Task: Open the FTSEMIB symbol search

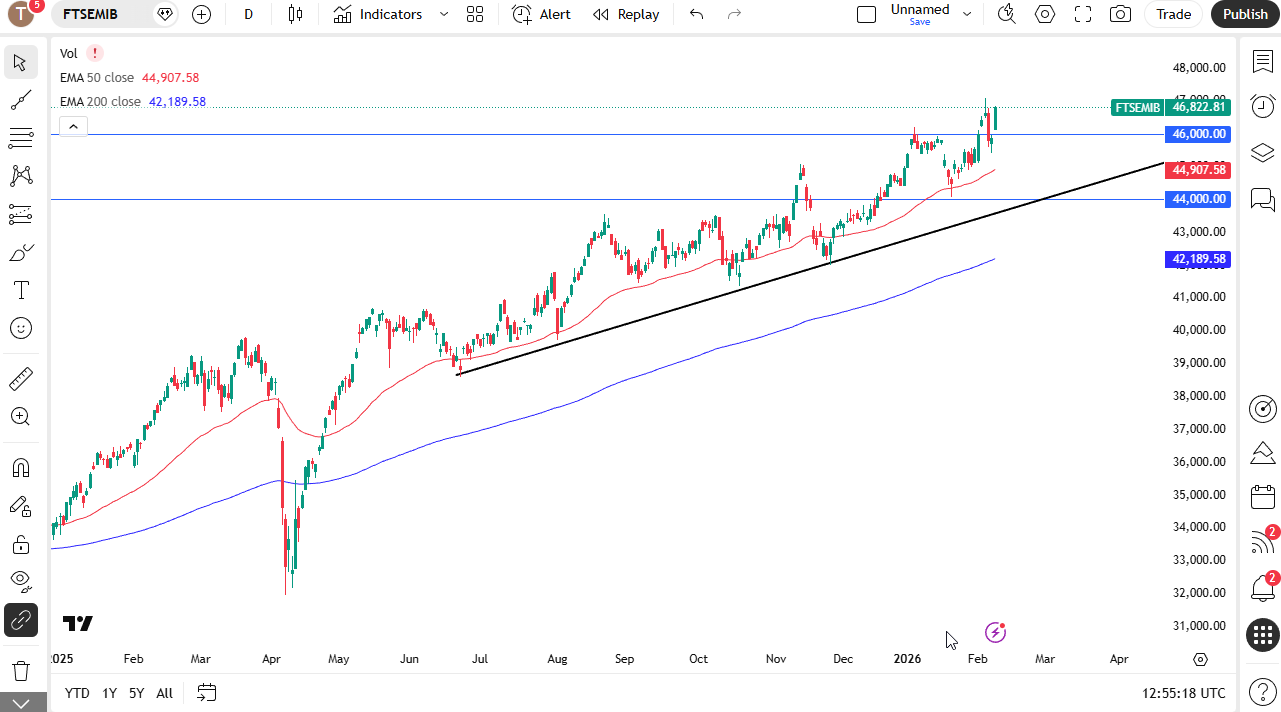Action: [90, 14]
